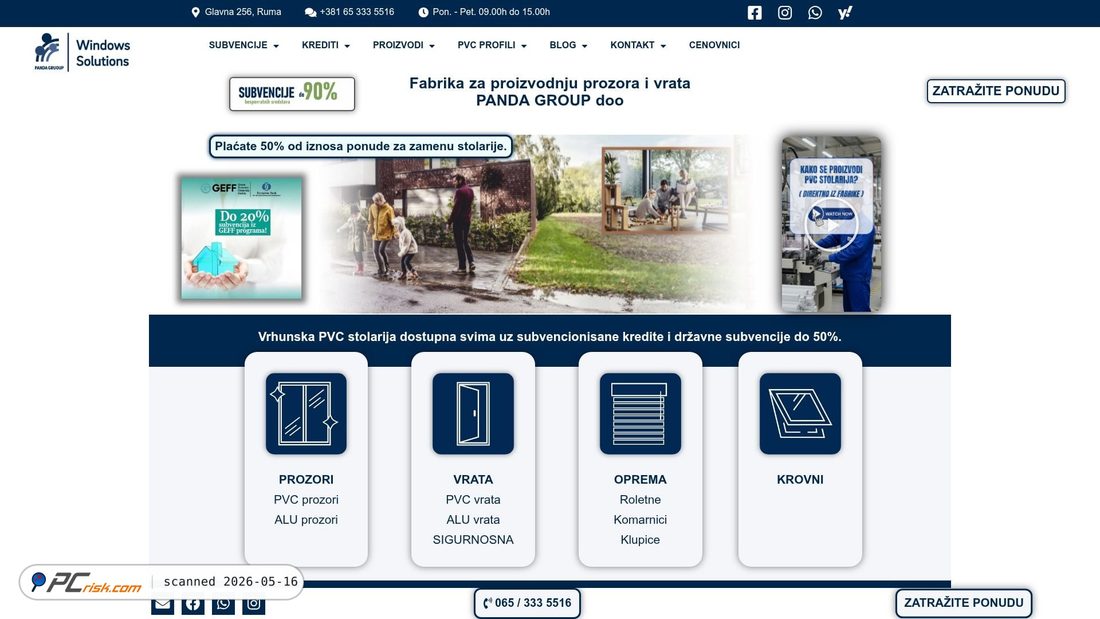Open the GEFF Do 20% subvencija thumbnail

coord(241,238)
